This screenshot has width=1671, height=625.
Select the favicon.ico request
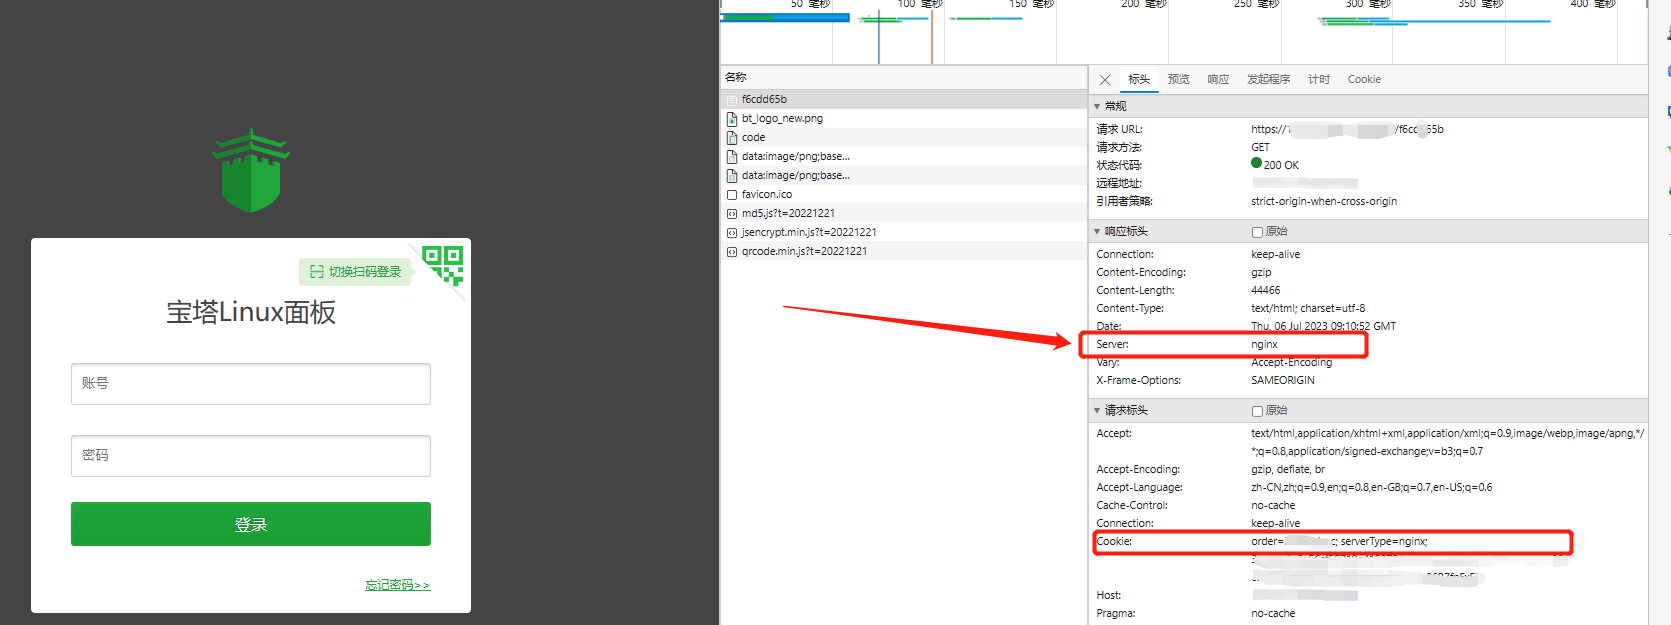[x=904, y=194]
